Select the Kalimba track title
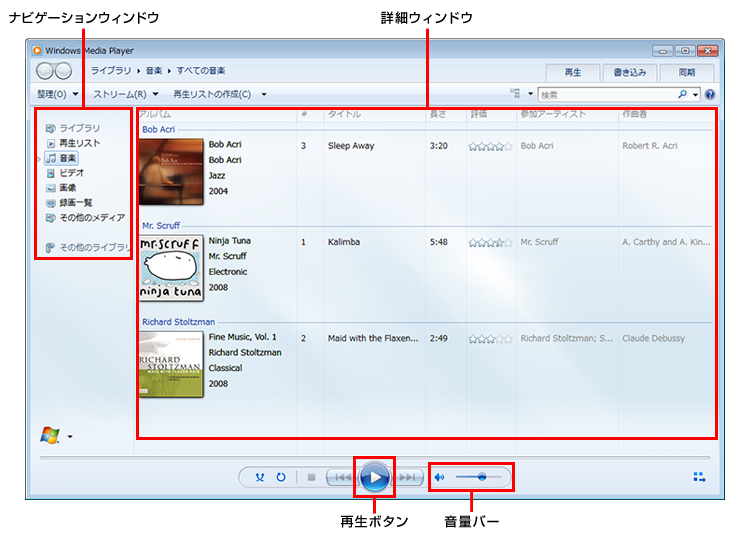 coord(343,242)
